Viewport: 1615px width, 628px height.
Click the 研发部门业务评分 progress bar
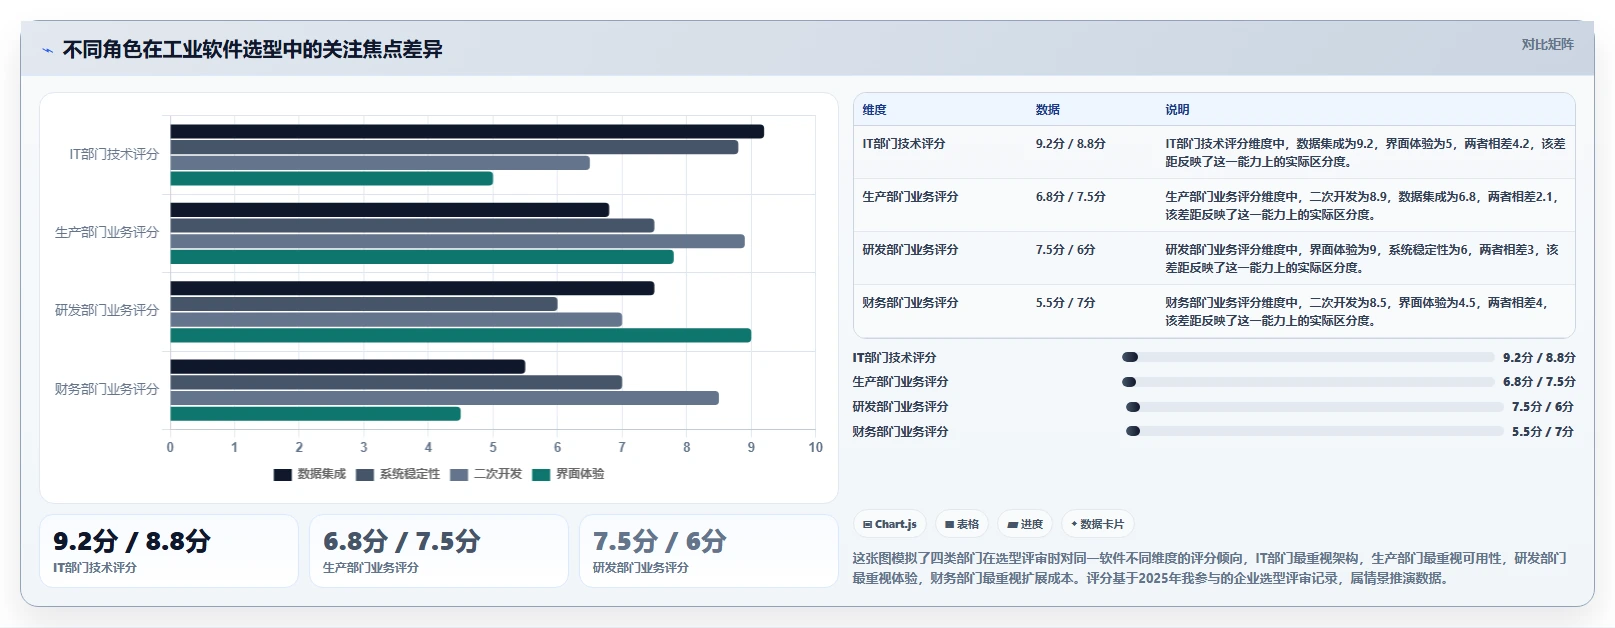point(1314,407)
